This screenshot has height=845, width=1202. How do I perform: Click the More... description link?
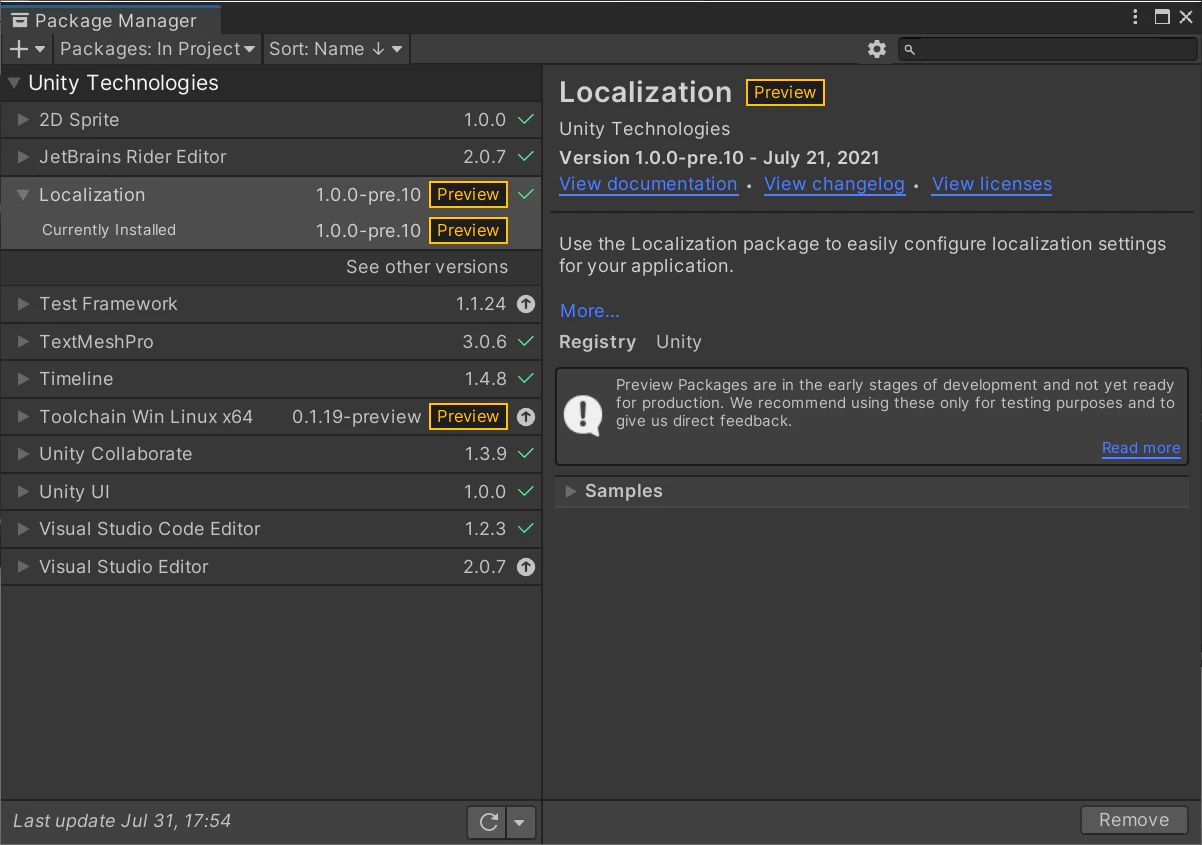[590, 311]
